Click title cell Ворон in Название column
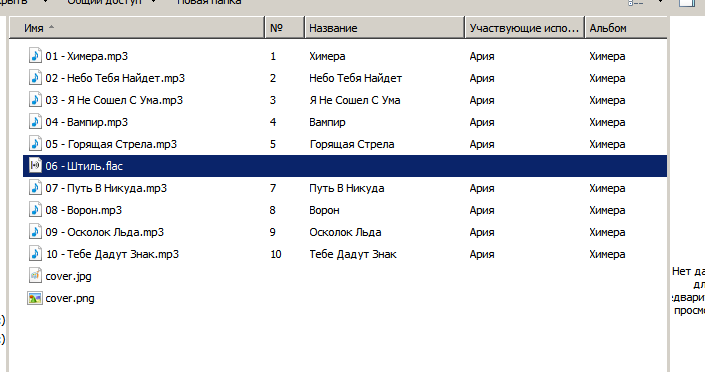 coord(324,211)
